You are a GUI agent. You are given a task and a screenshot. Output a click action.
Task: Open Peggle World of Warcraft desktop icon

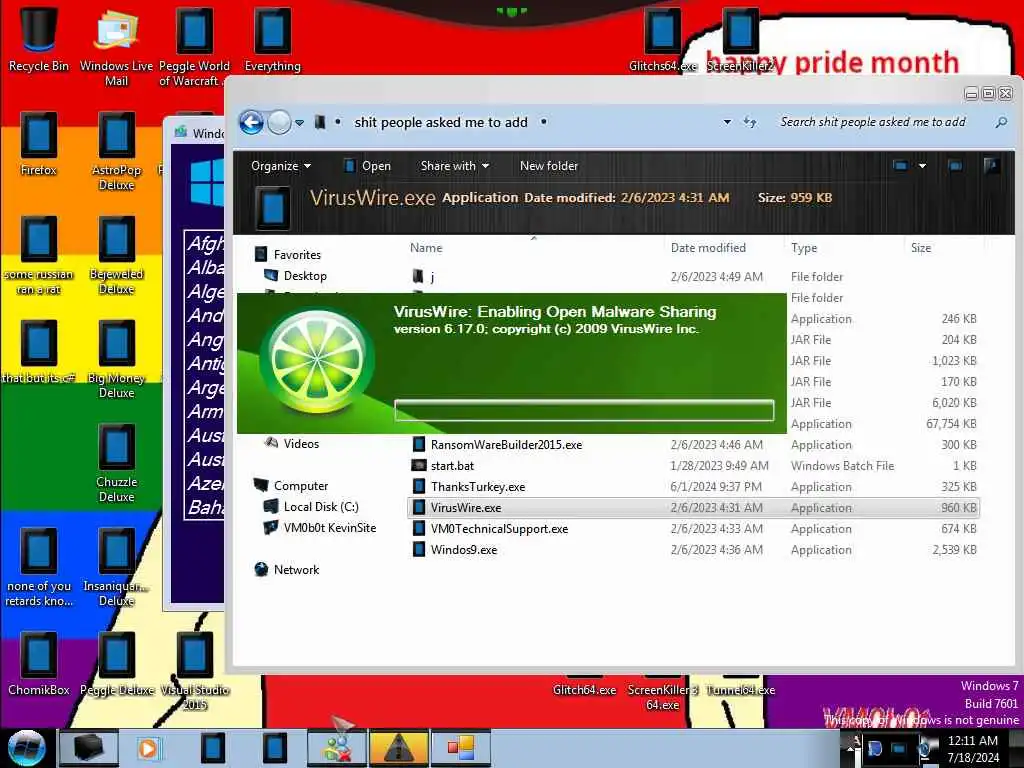(x=194, y=47)
